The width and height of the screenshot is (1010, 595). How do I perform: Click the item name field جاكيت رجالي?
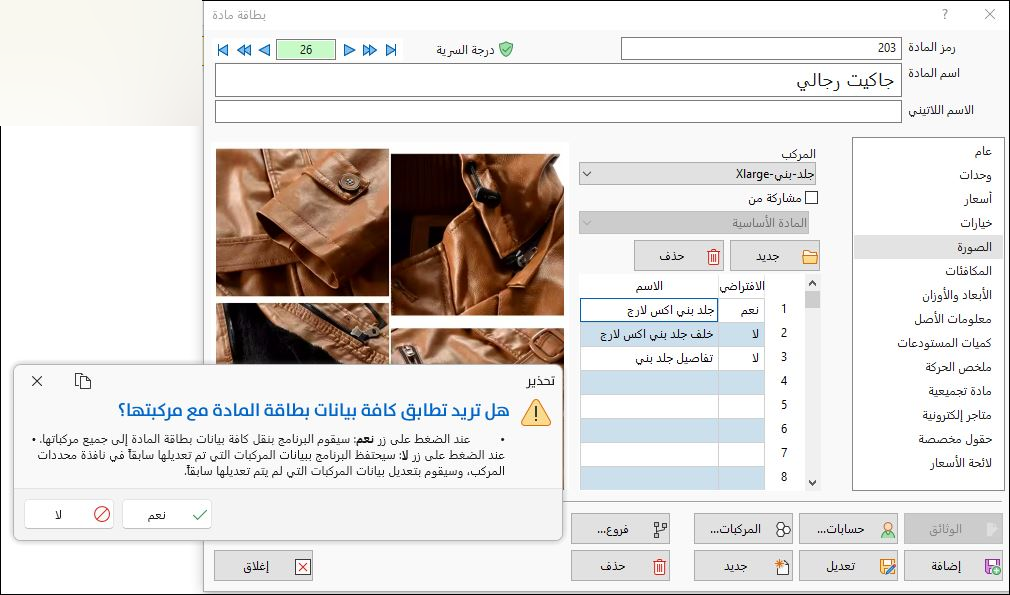(x=558, y=80)
